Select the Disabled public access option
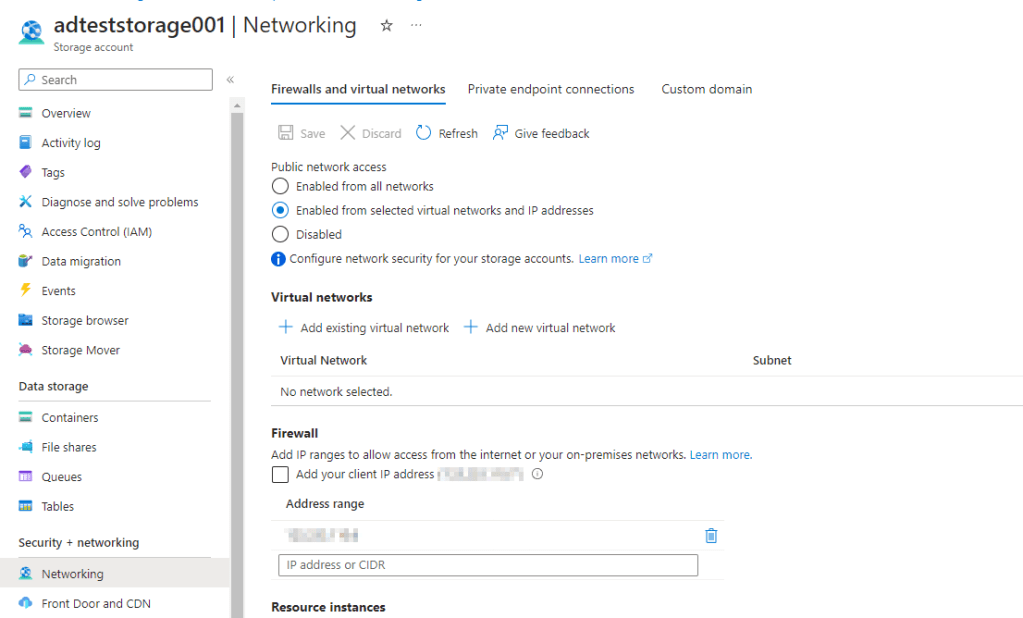This screenshot has height=618, width=1023. [280, 234]
